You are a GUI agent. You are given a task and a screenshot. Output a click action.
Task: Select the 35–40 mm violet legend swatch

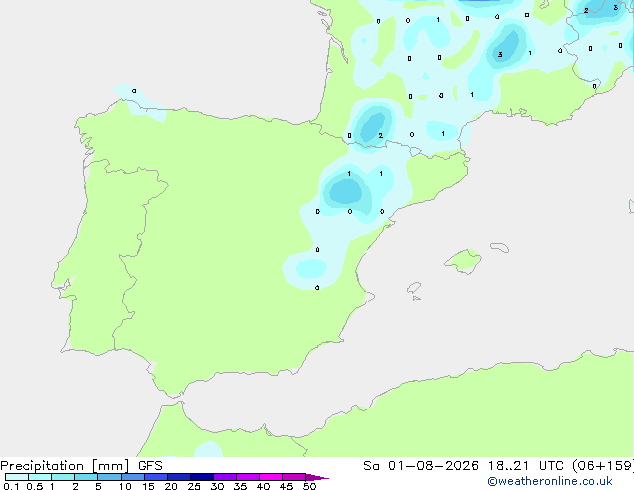tap(248, 477)
